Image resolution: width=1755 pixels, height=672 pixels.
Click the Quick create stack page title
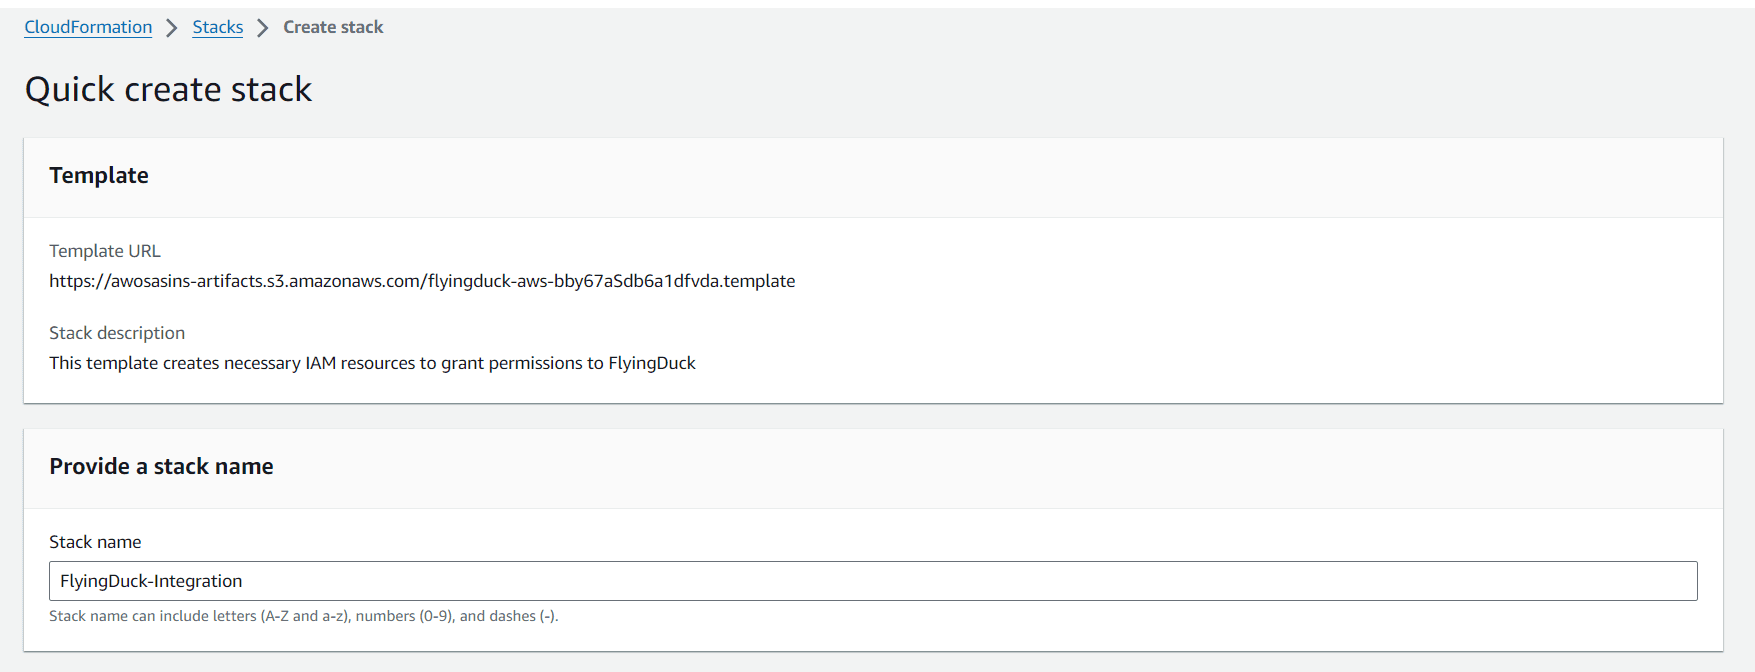pyautogui.click(x=168, y=89)
